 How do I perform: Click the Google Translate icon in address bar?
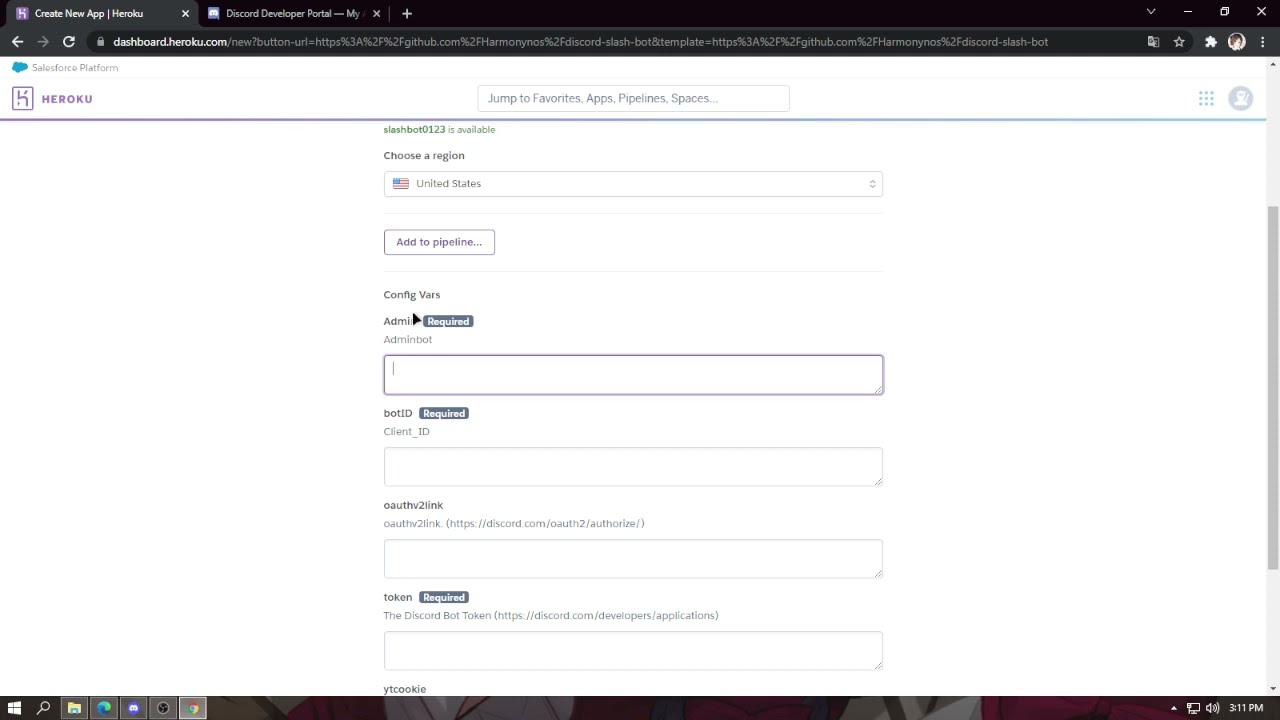pos(1153,41)
